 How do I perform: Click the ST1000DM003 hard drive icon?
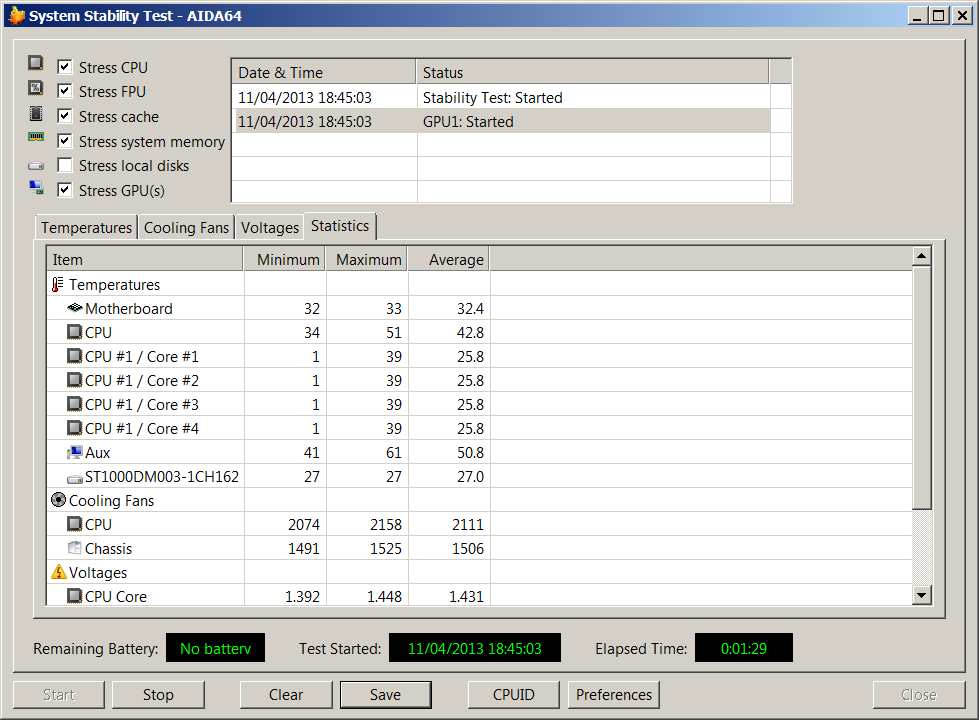coord(74,478)
